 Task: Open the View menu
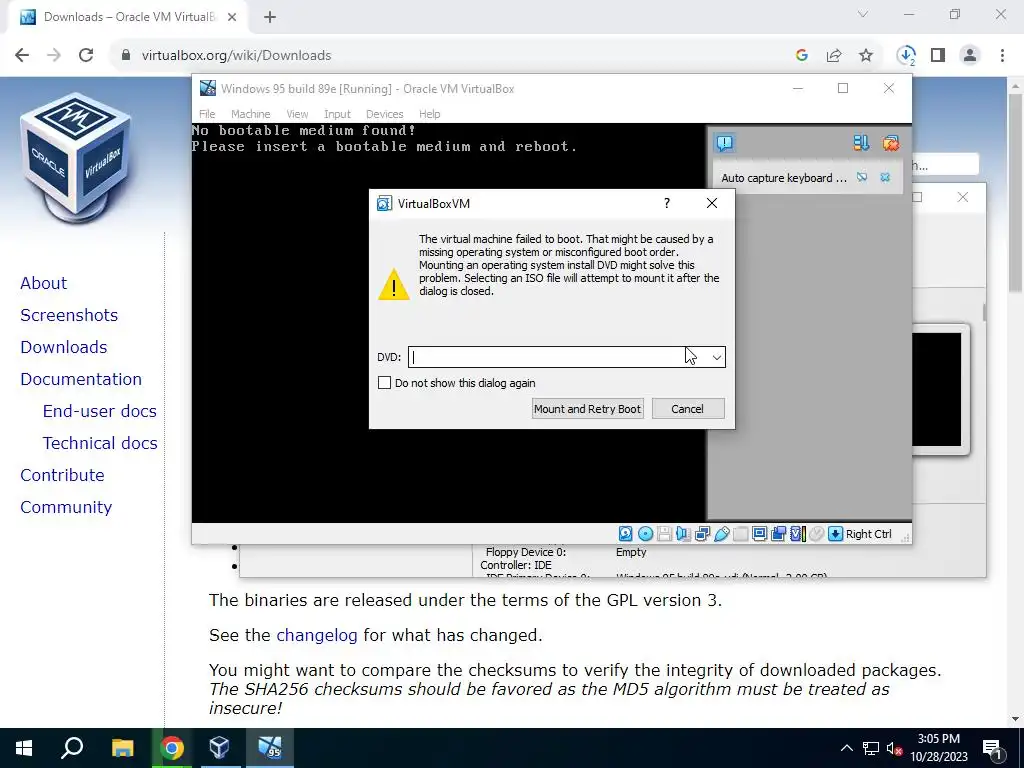(297, 114)
